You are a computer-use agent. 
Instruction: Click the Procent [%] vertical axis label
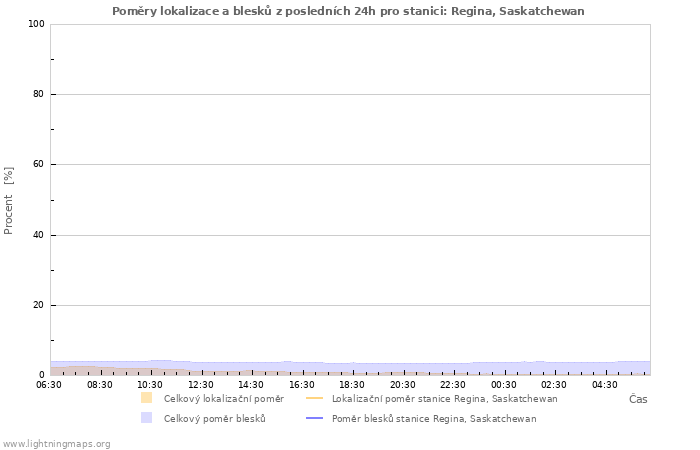(x=9, y=200)
